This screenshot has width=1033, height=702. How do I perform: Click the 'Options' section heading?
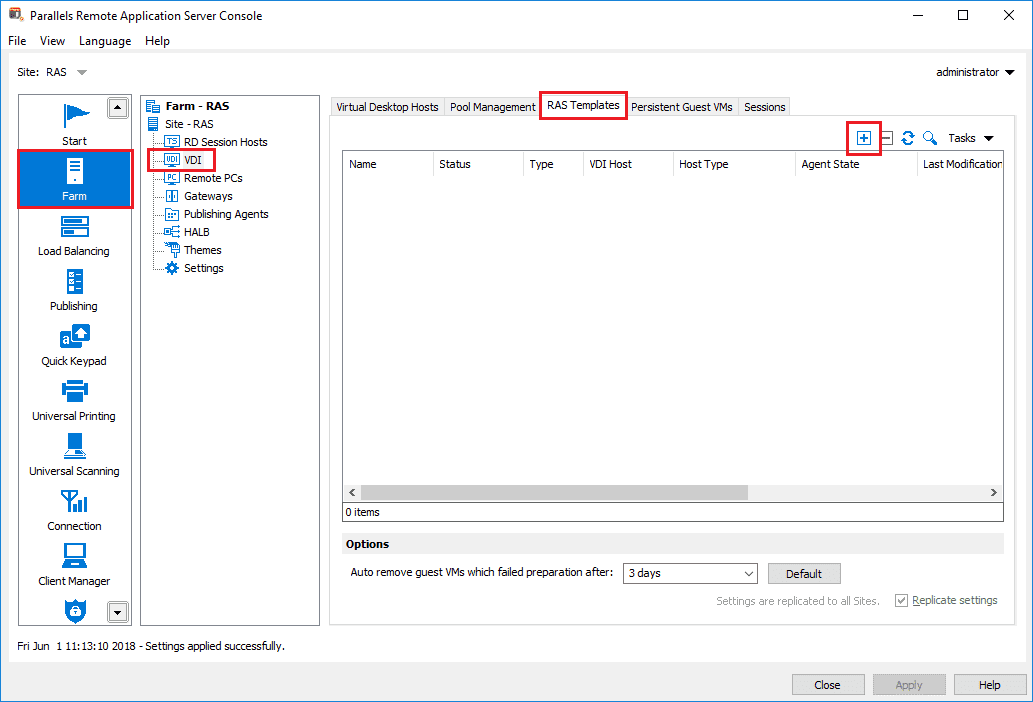click(x=367, y=544)
